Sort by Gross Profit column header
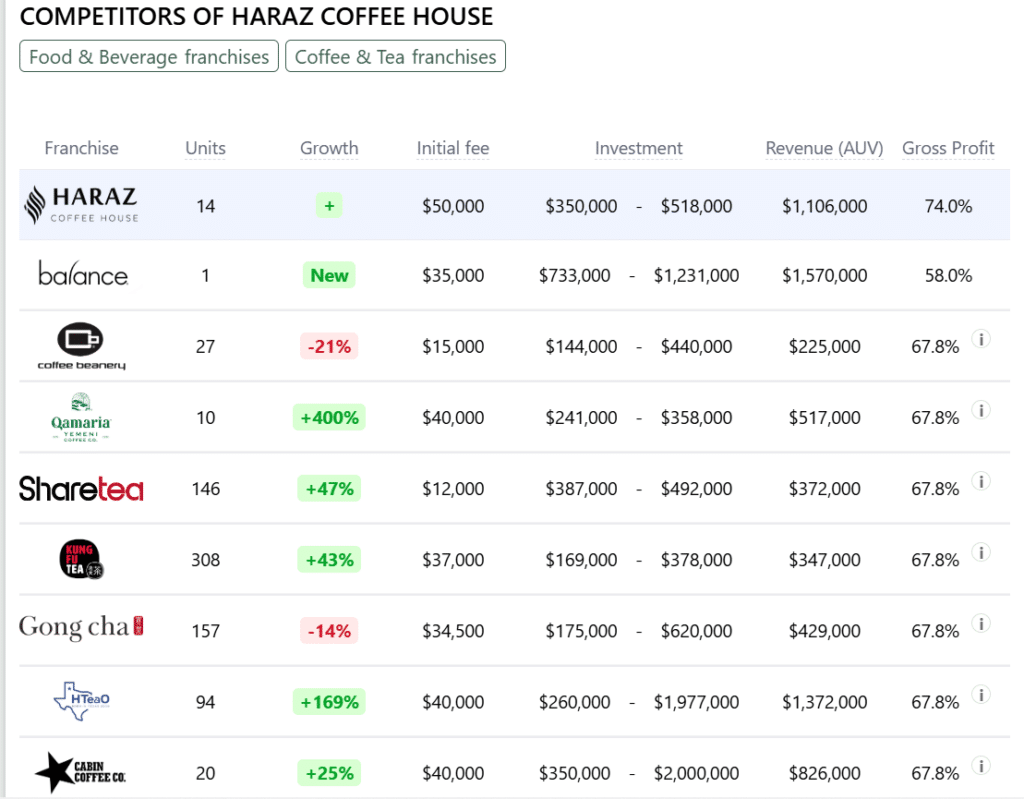This screenshot has height=799, width=1024. tap(948, 148)
